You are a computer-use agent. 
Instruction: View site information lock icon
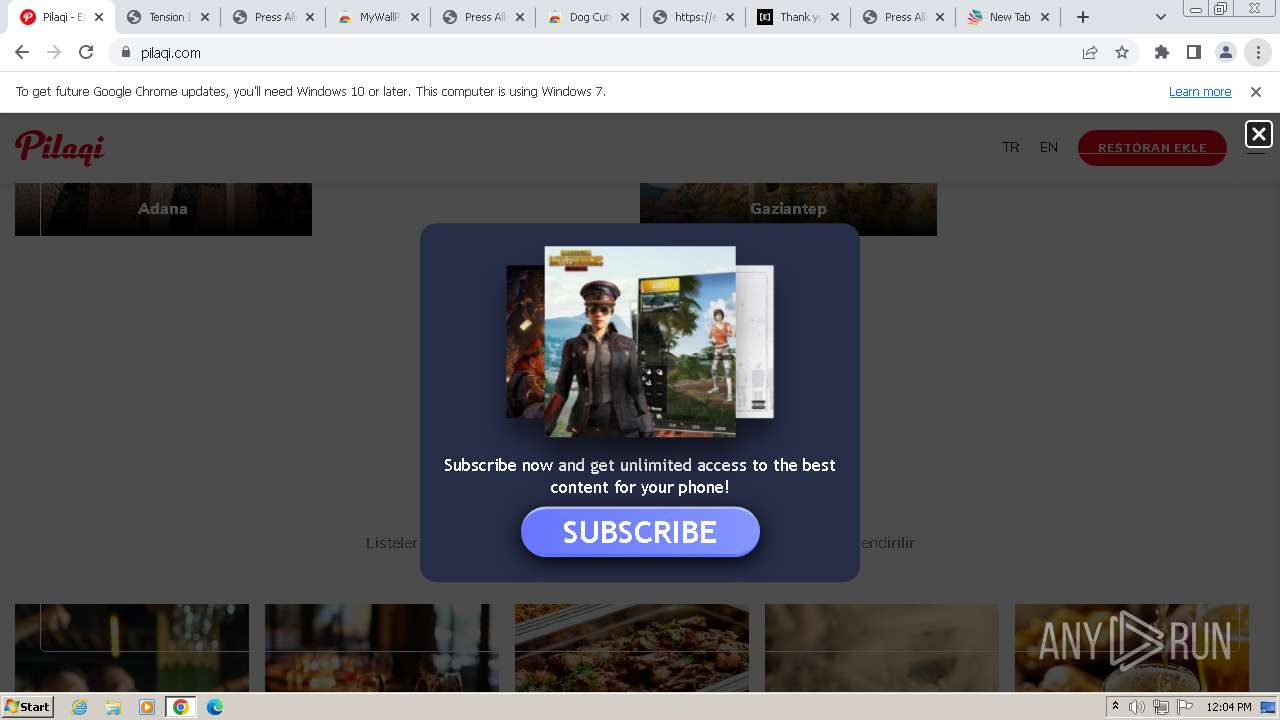[126, 53]
